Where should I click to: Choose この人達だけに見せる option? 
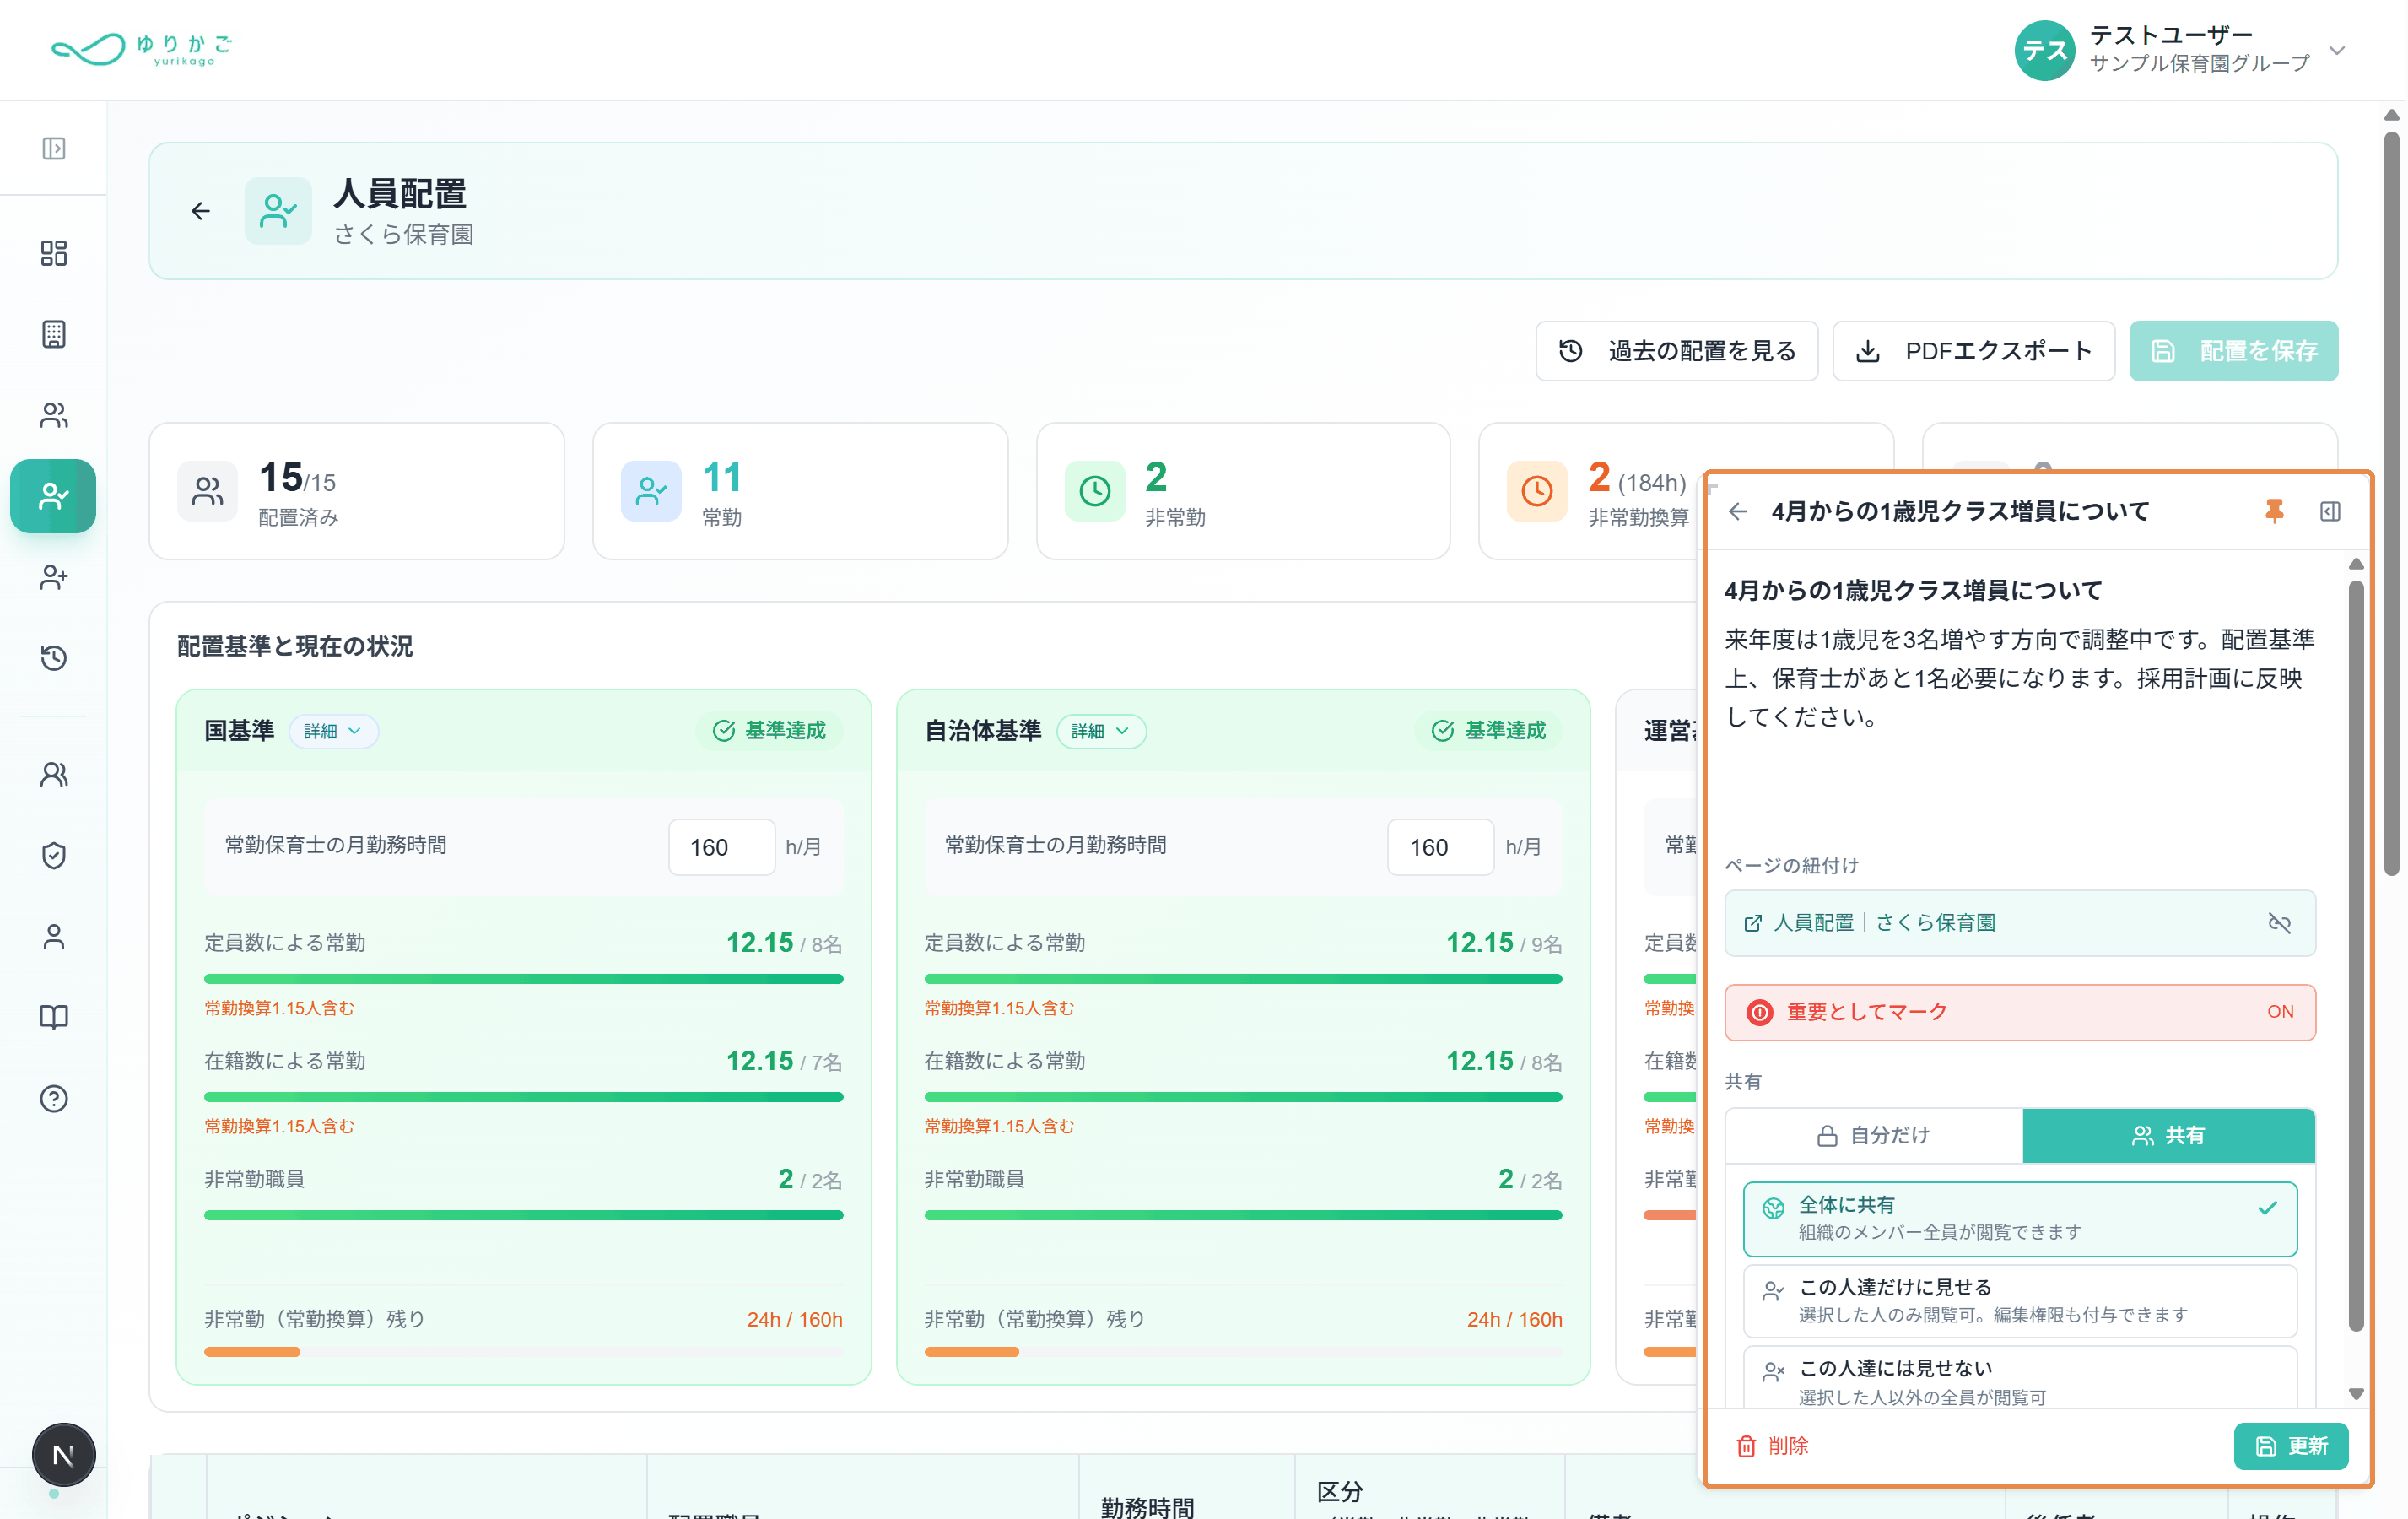pos(2020,1301)
